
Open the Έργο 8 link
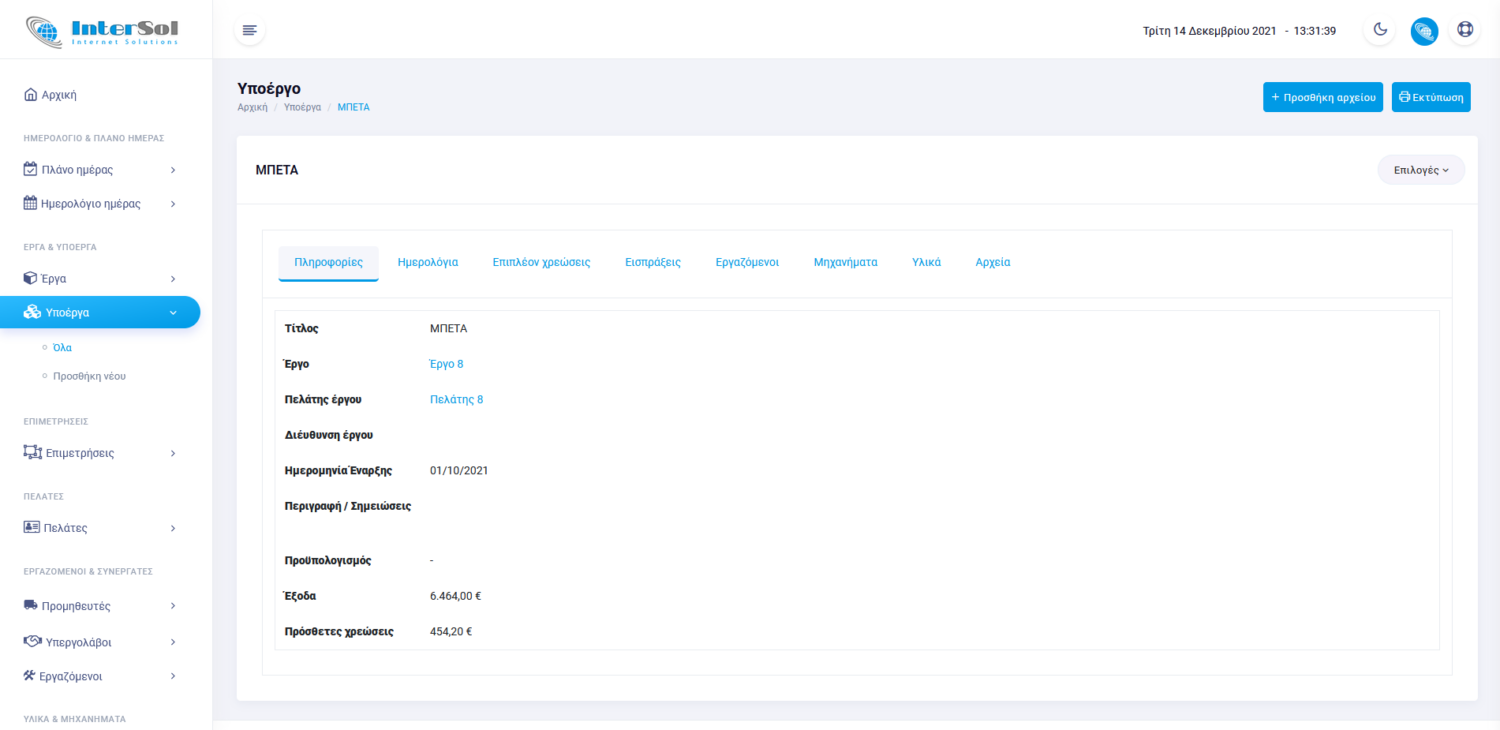(446, 364)
